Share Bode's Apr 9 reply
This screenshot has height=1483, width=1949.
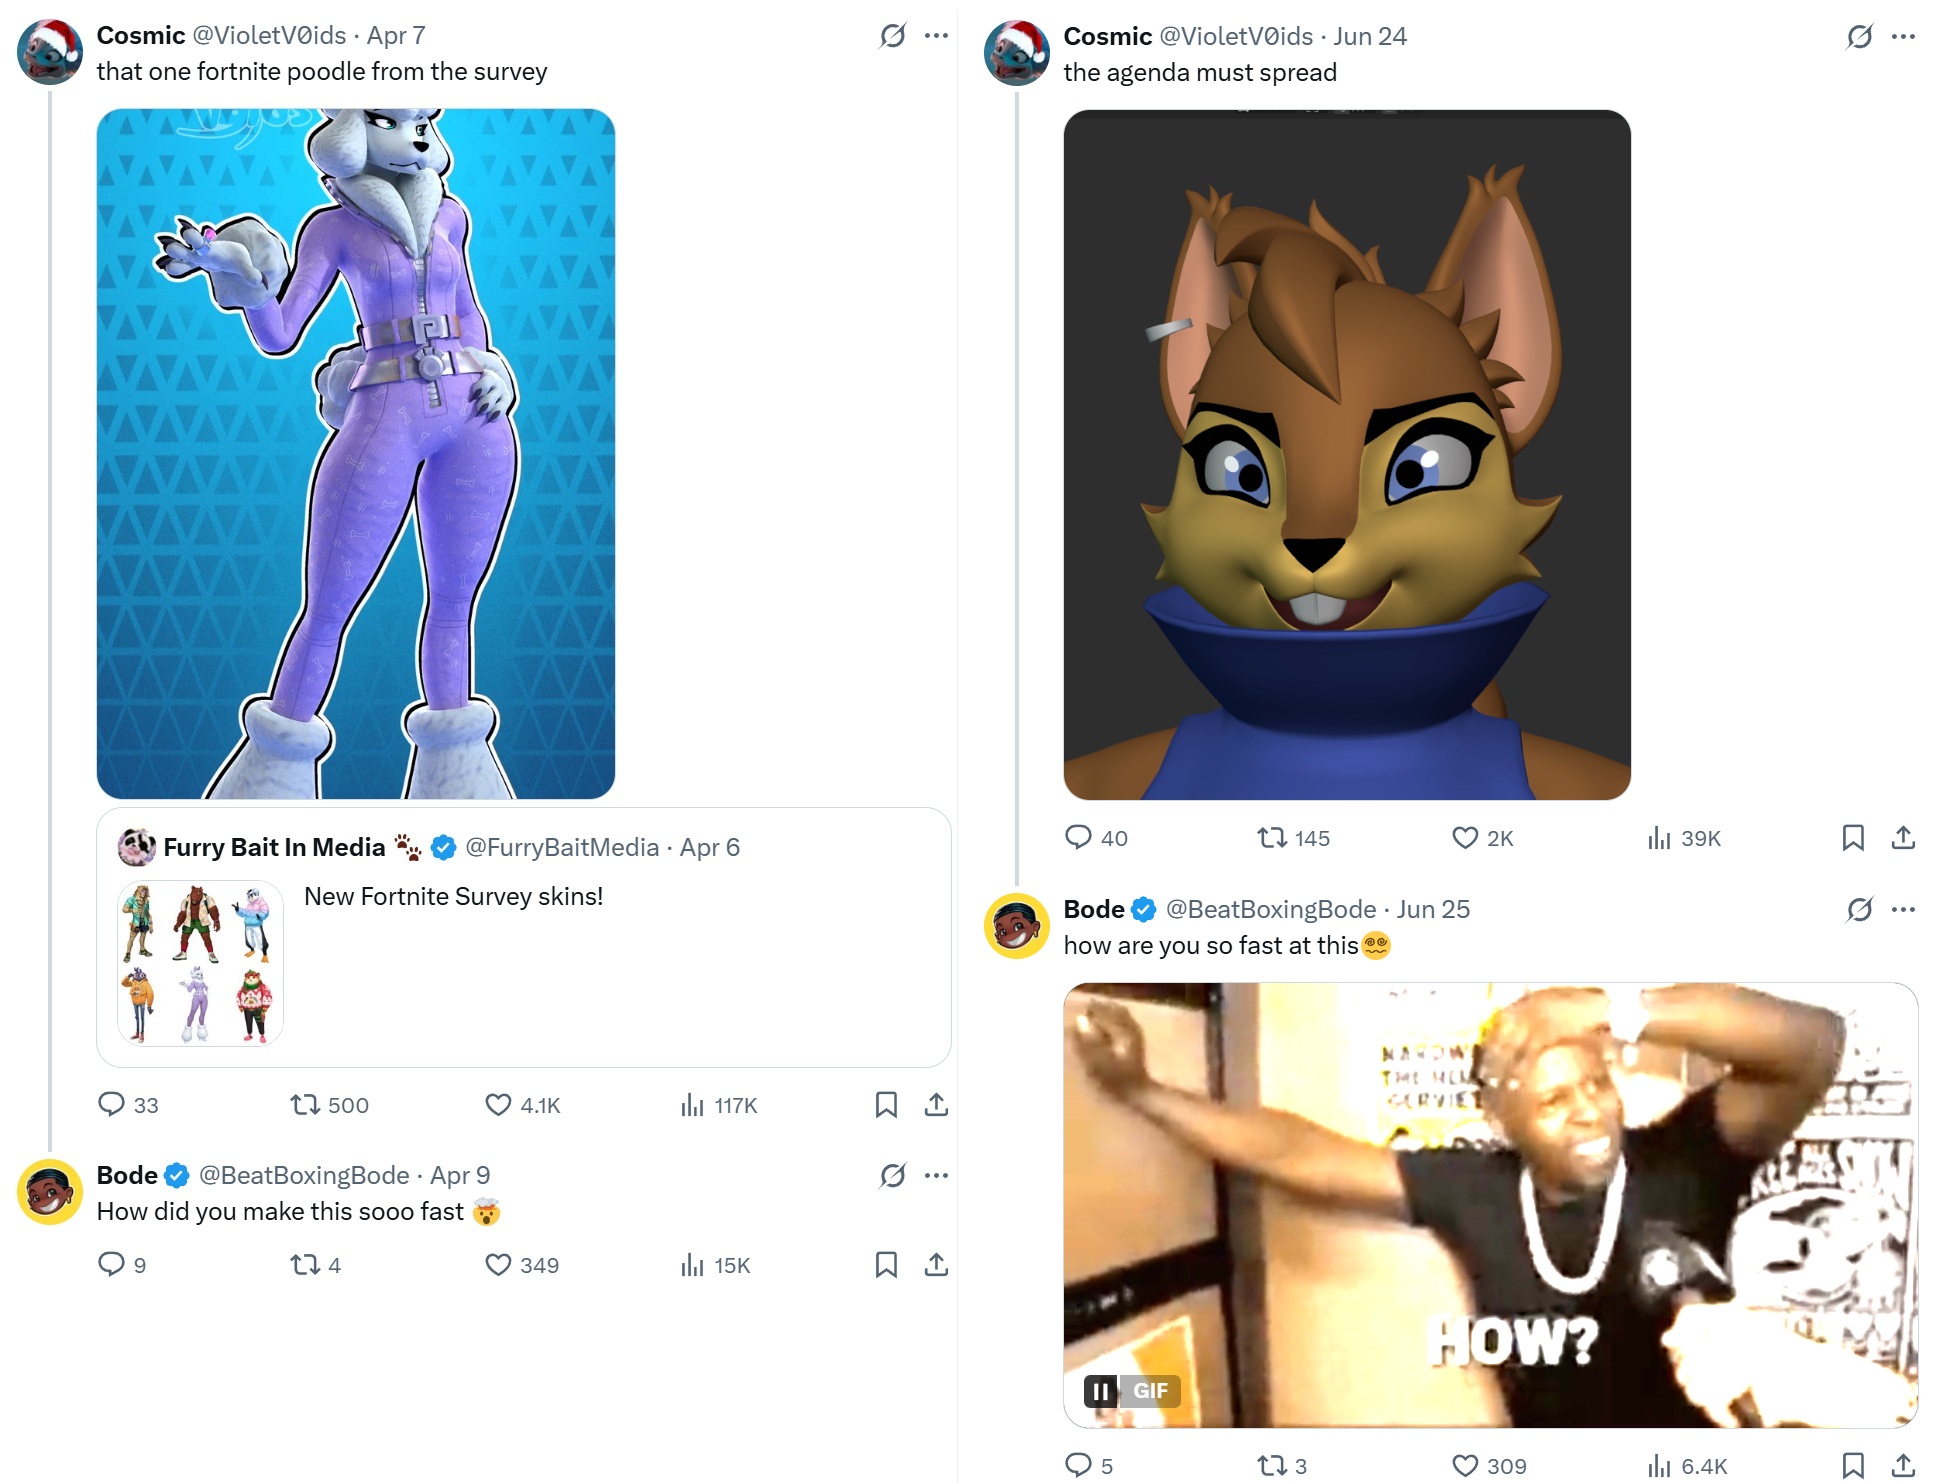[936, 1265]
